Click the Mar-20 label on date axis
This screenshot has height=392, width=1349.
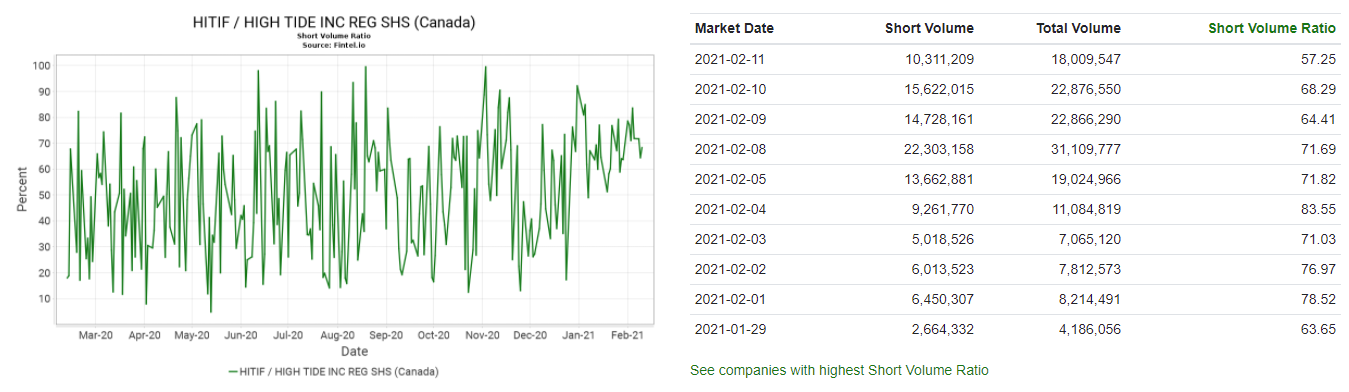pyautogui.click(x=95, y=336)
